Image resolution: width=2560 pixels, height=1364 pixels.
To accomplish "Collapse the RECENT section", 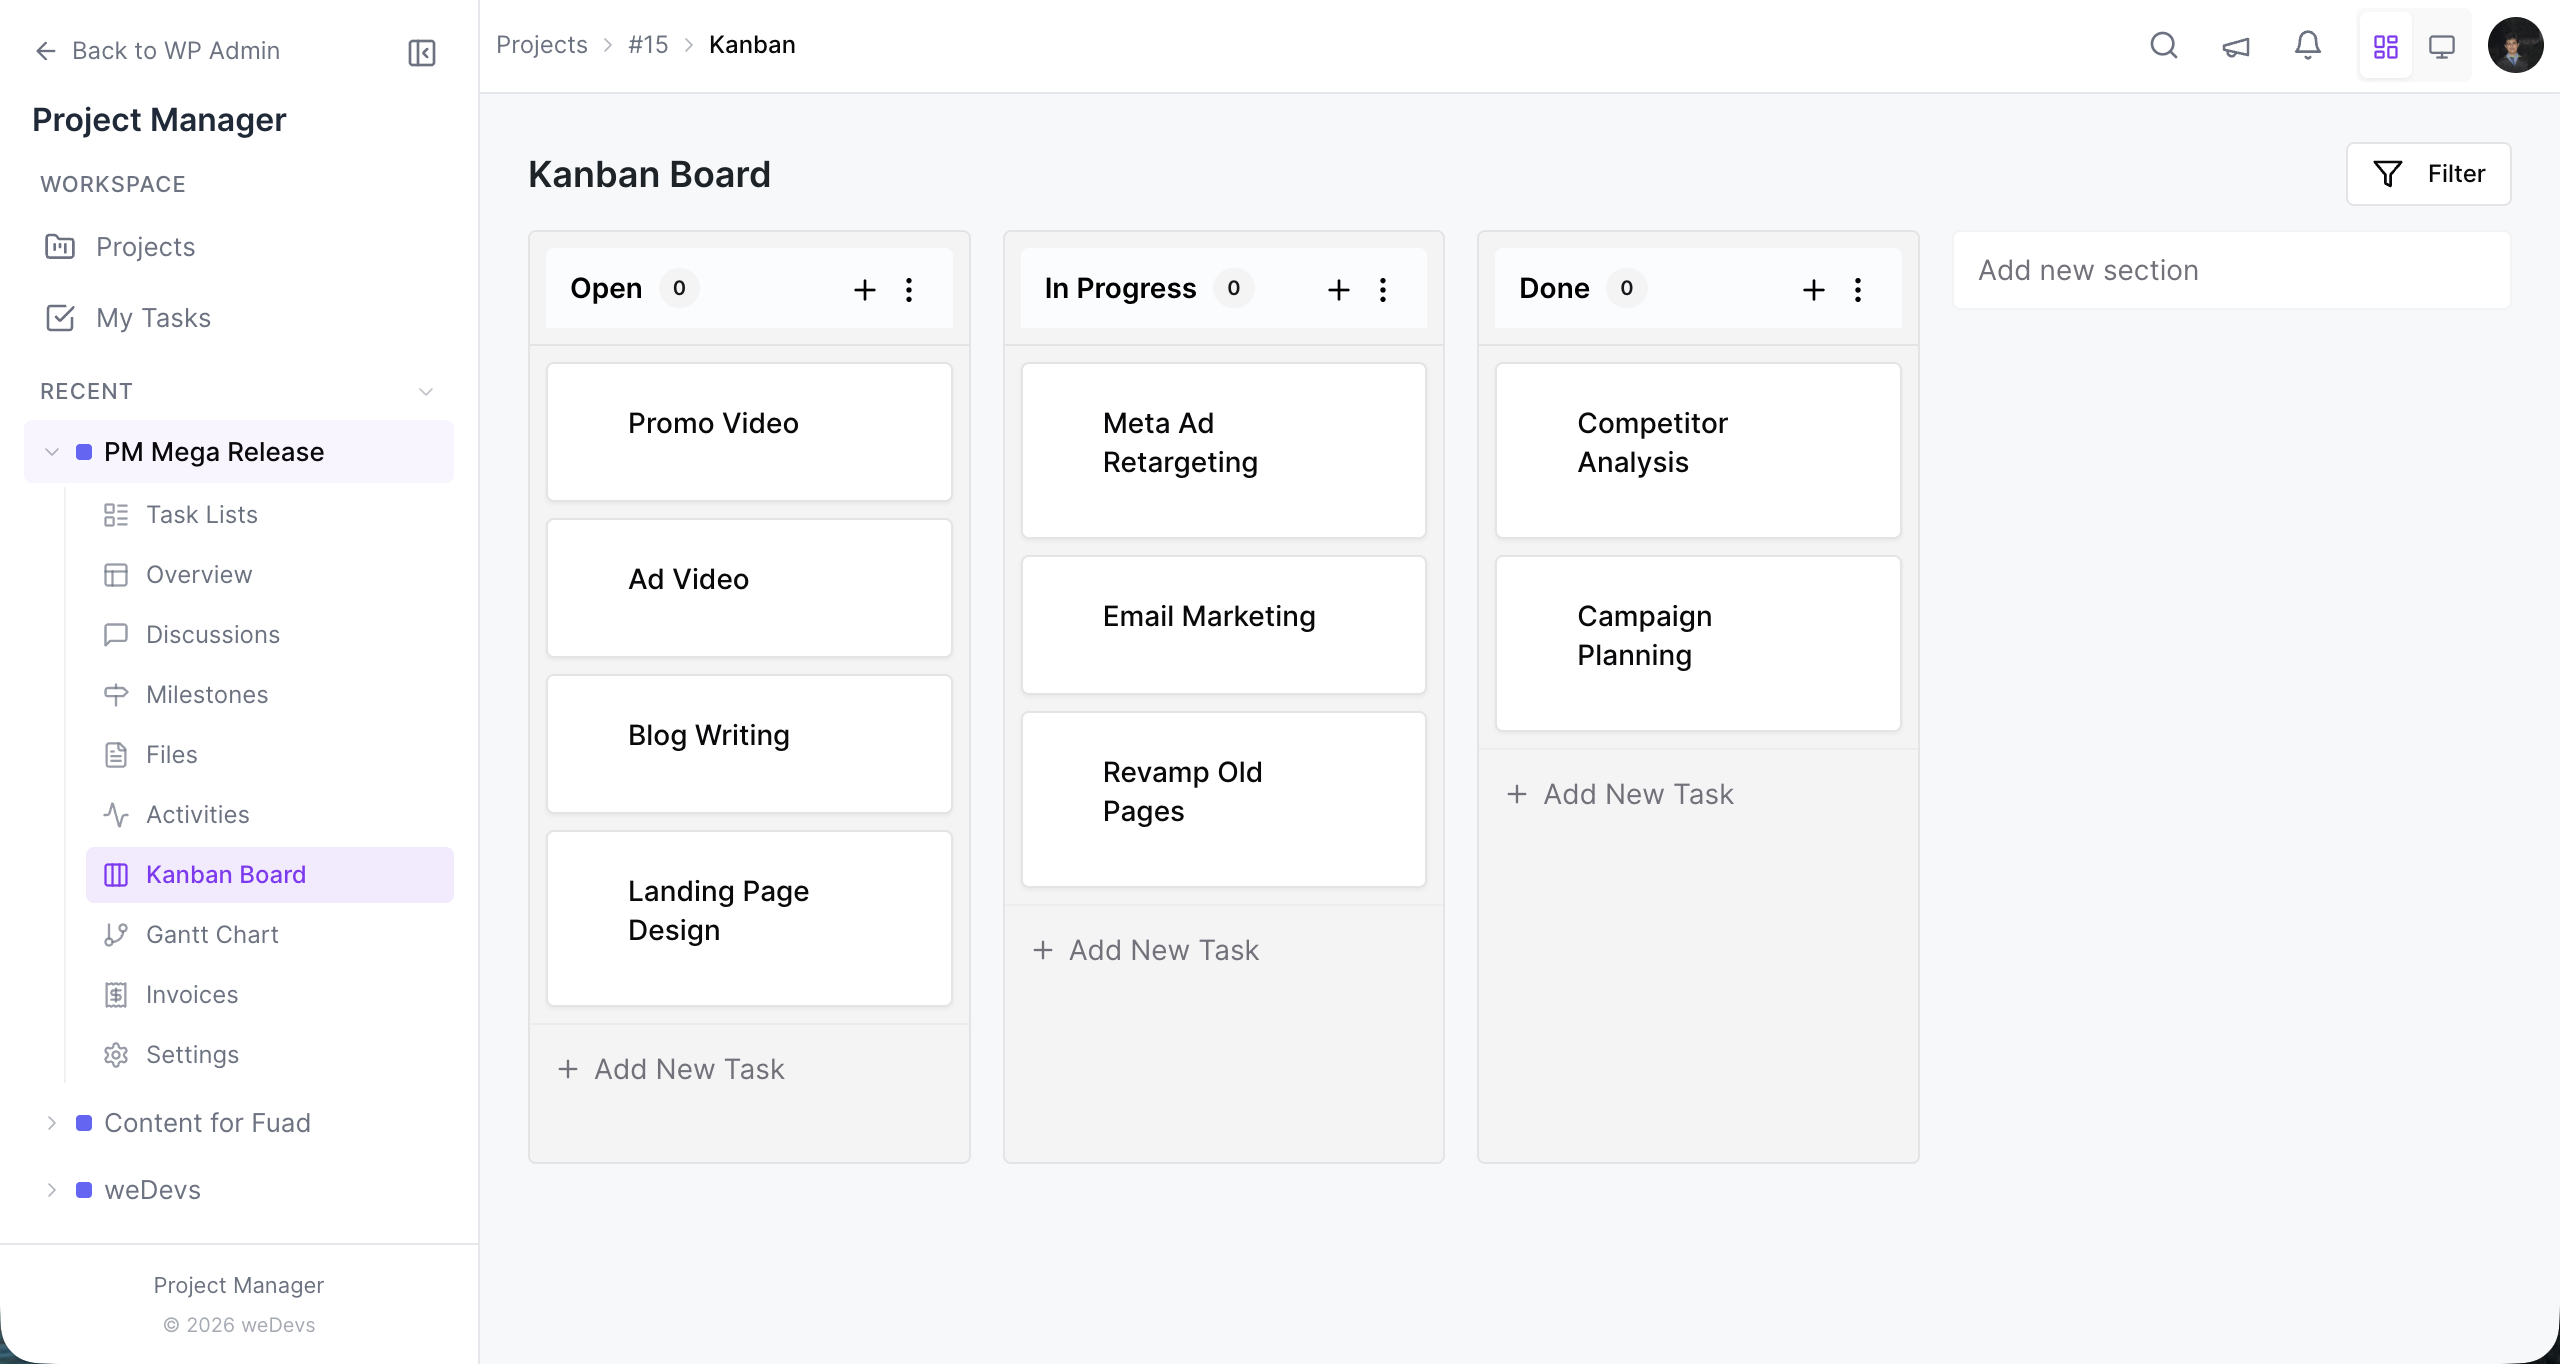I will tap(426, 391).
